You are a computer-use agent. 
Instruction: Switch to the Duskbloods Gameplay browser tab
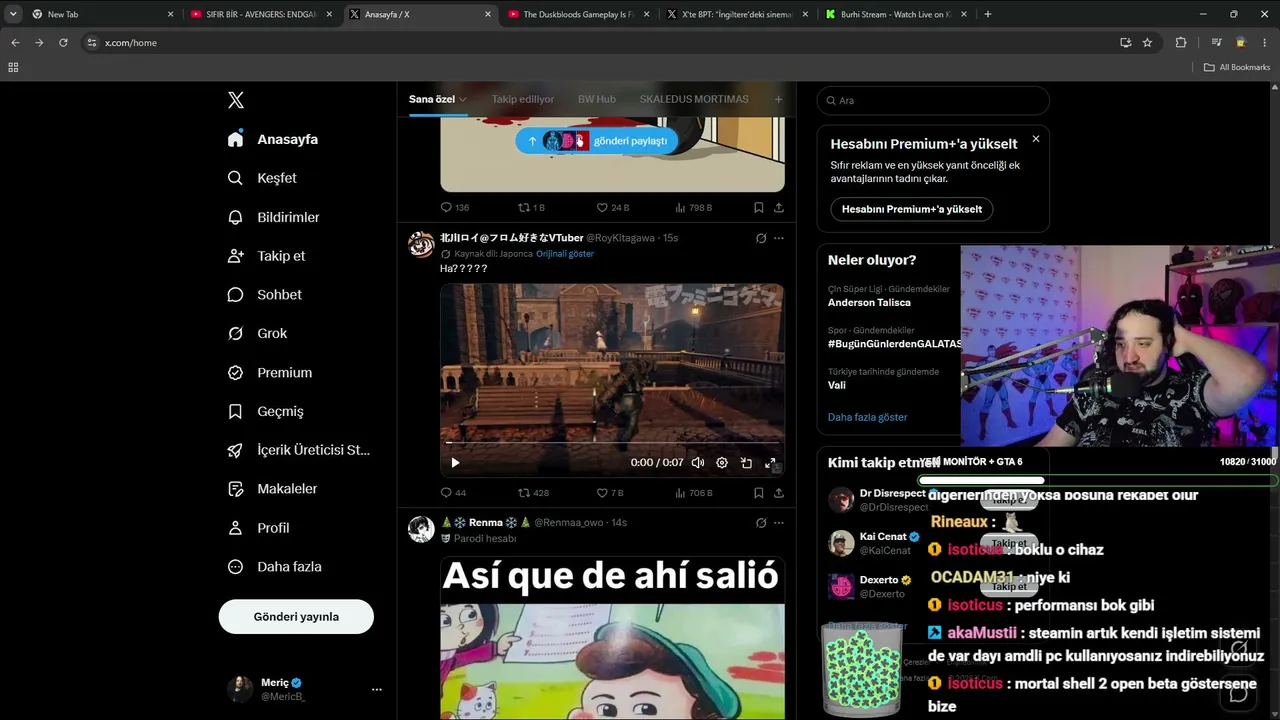[x=579, y=14]
